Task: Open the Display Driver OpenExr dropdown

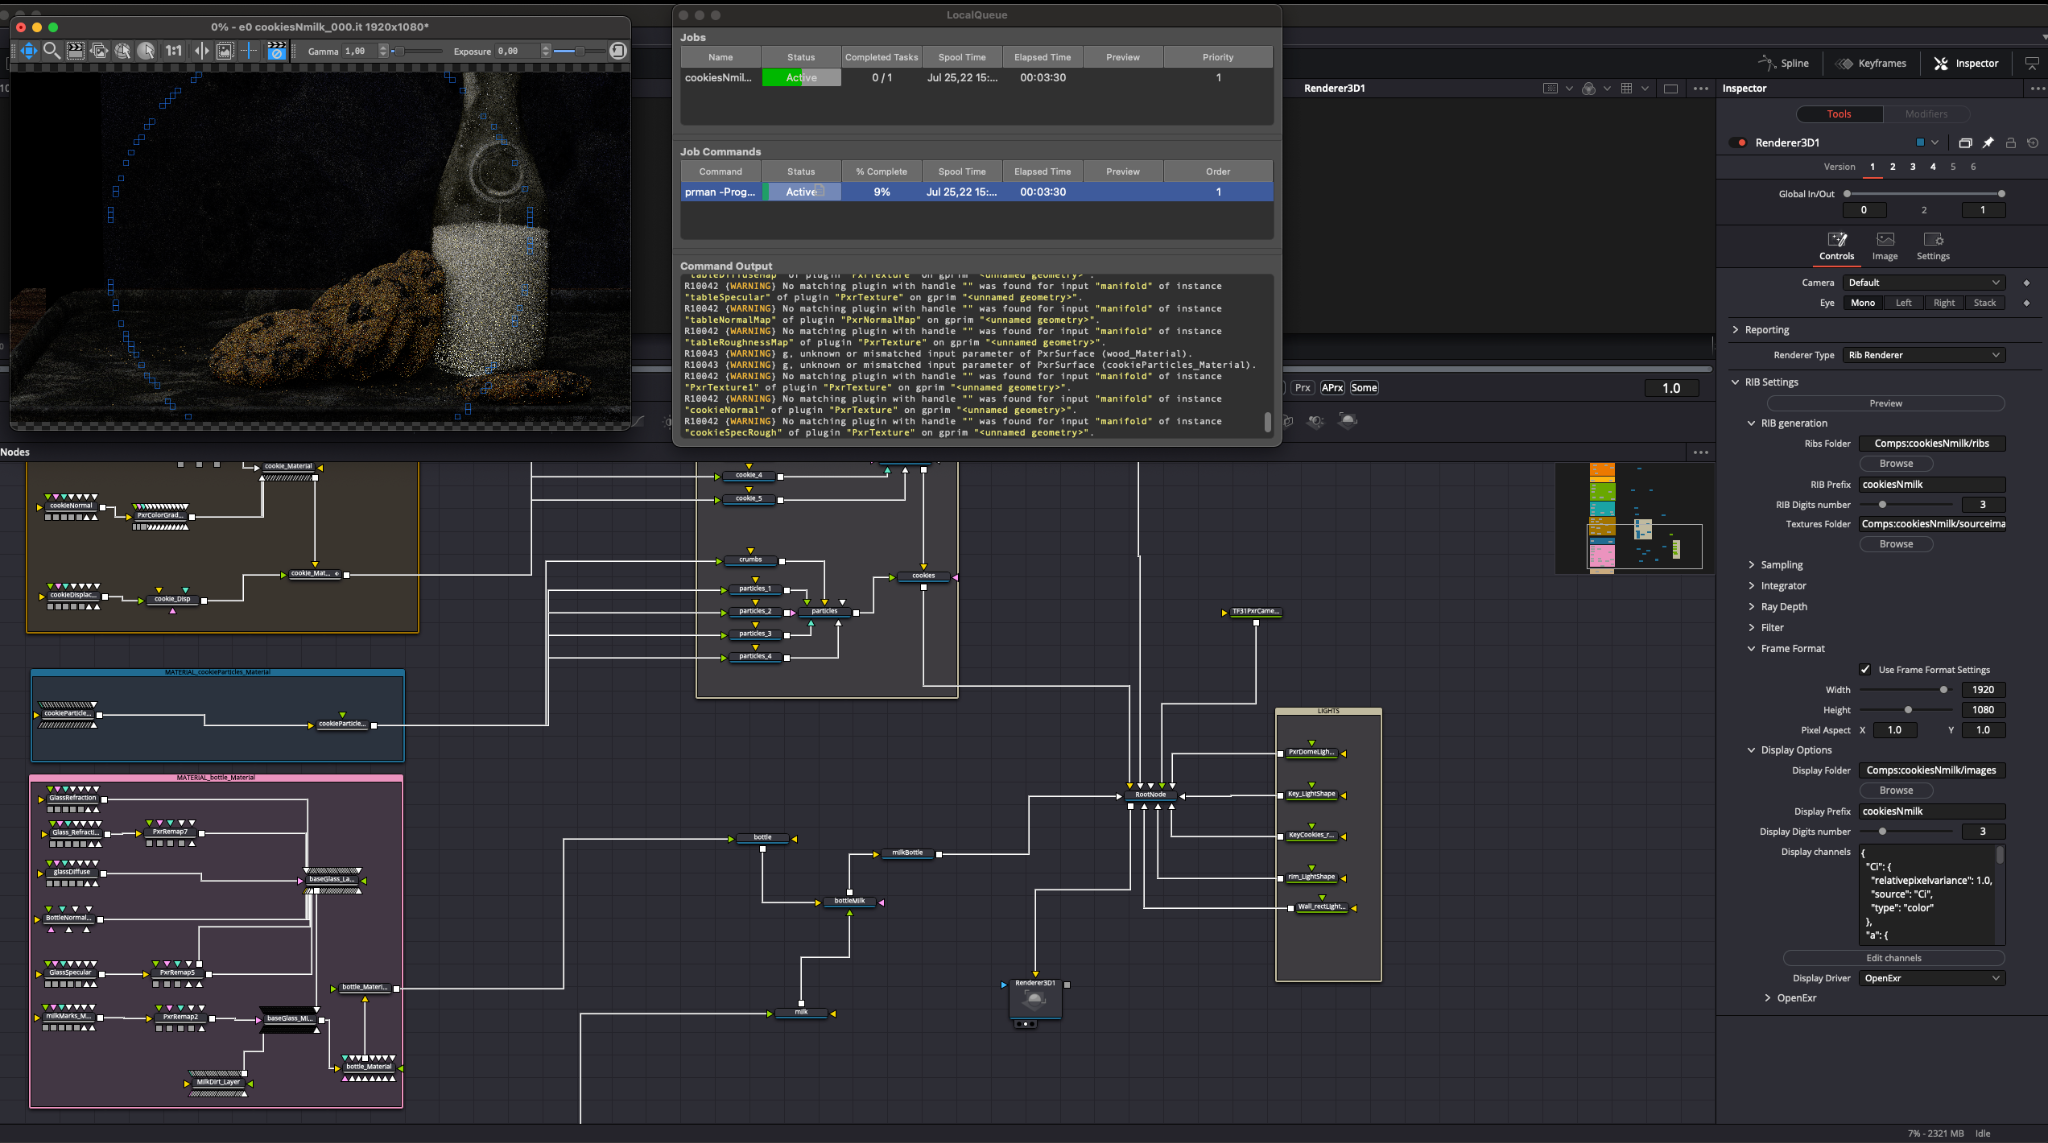Action: point(1932,978)
